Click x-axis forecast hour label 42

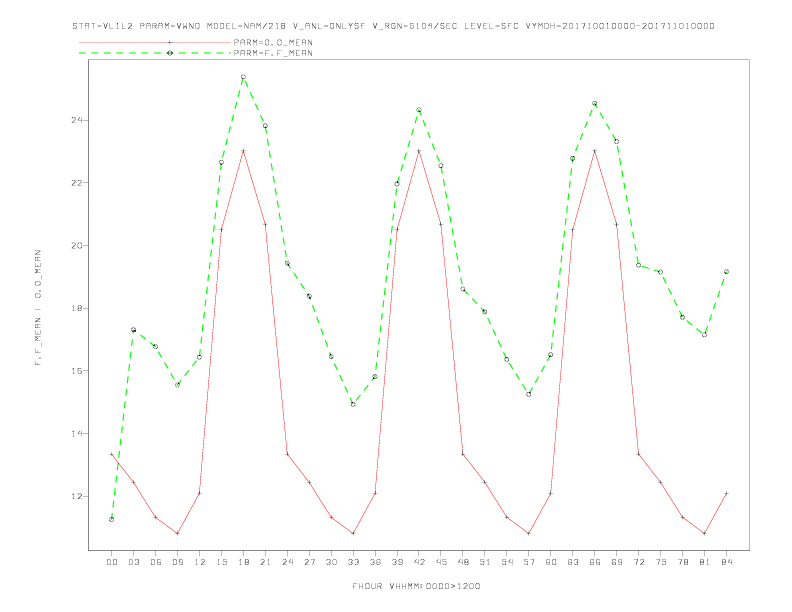pyautogui.click(x=419, y=562)
